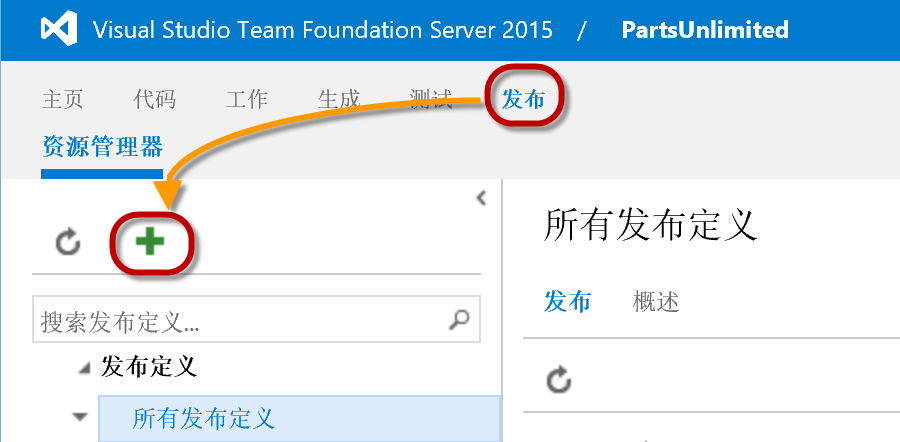Open the PartsUnlimited project link

705,29
